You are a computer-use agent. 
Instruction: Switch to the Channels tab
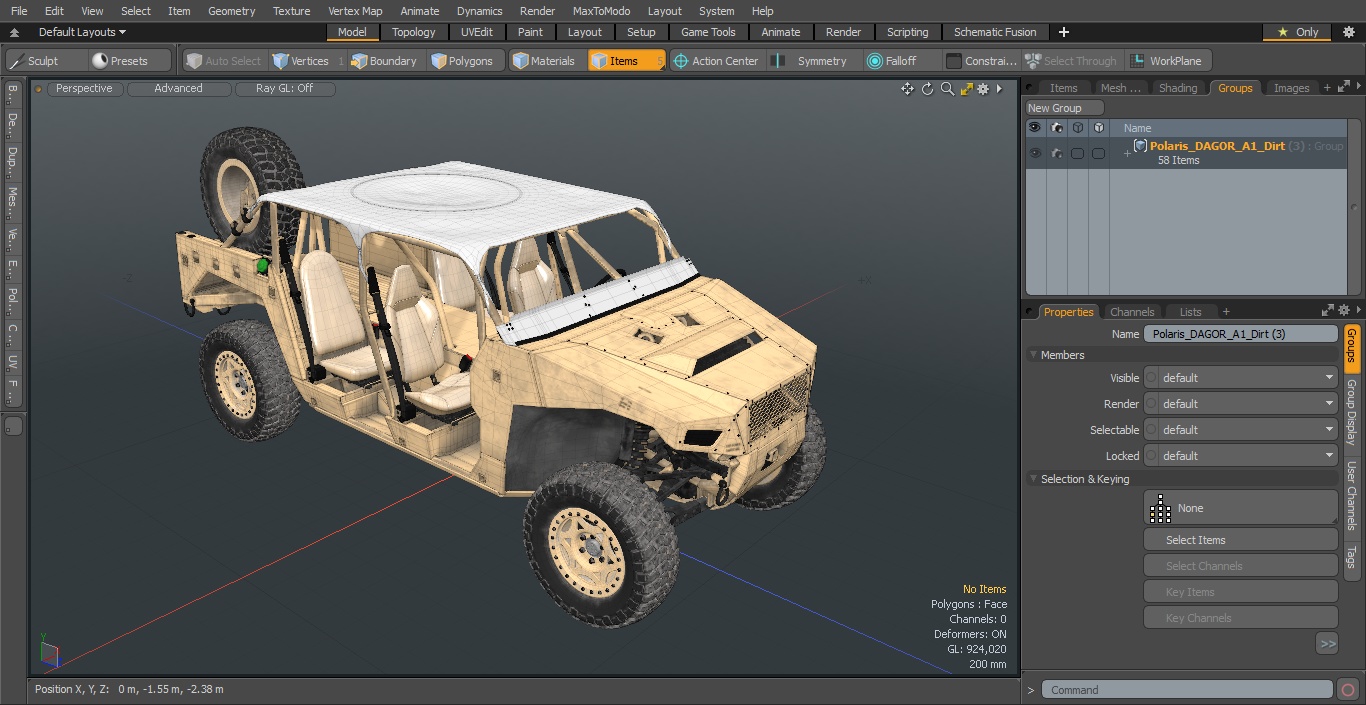[x=1132, y=312]
